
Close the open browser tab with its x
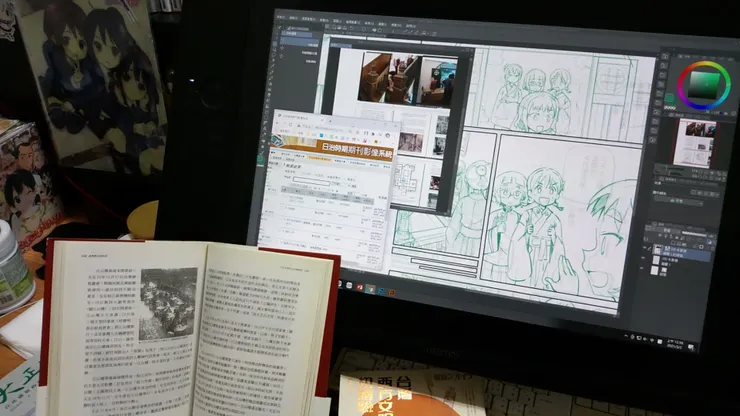click(x=322, y=120)
